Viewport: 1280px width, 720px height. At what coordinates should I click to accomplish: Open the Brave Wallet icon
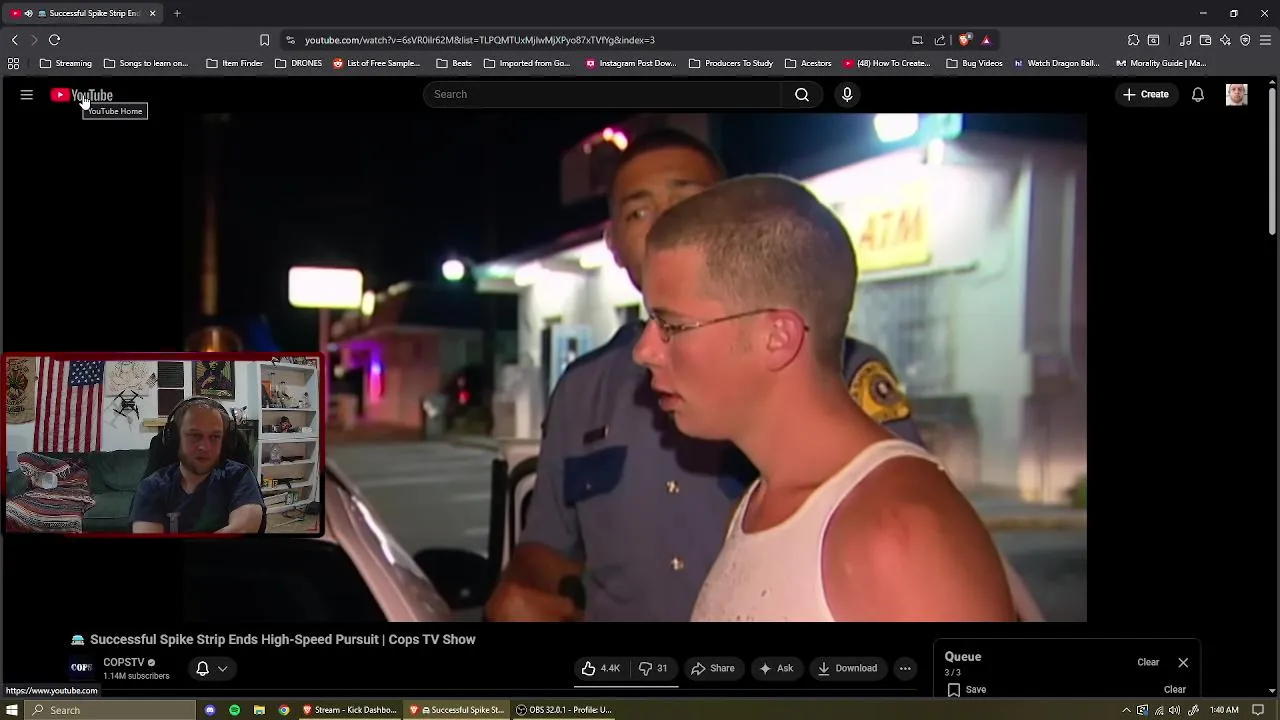coord(1205,40)
